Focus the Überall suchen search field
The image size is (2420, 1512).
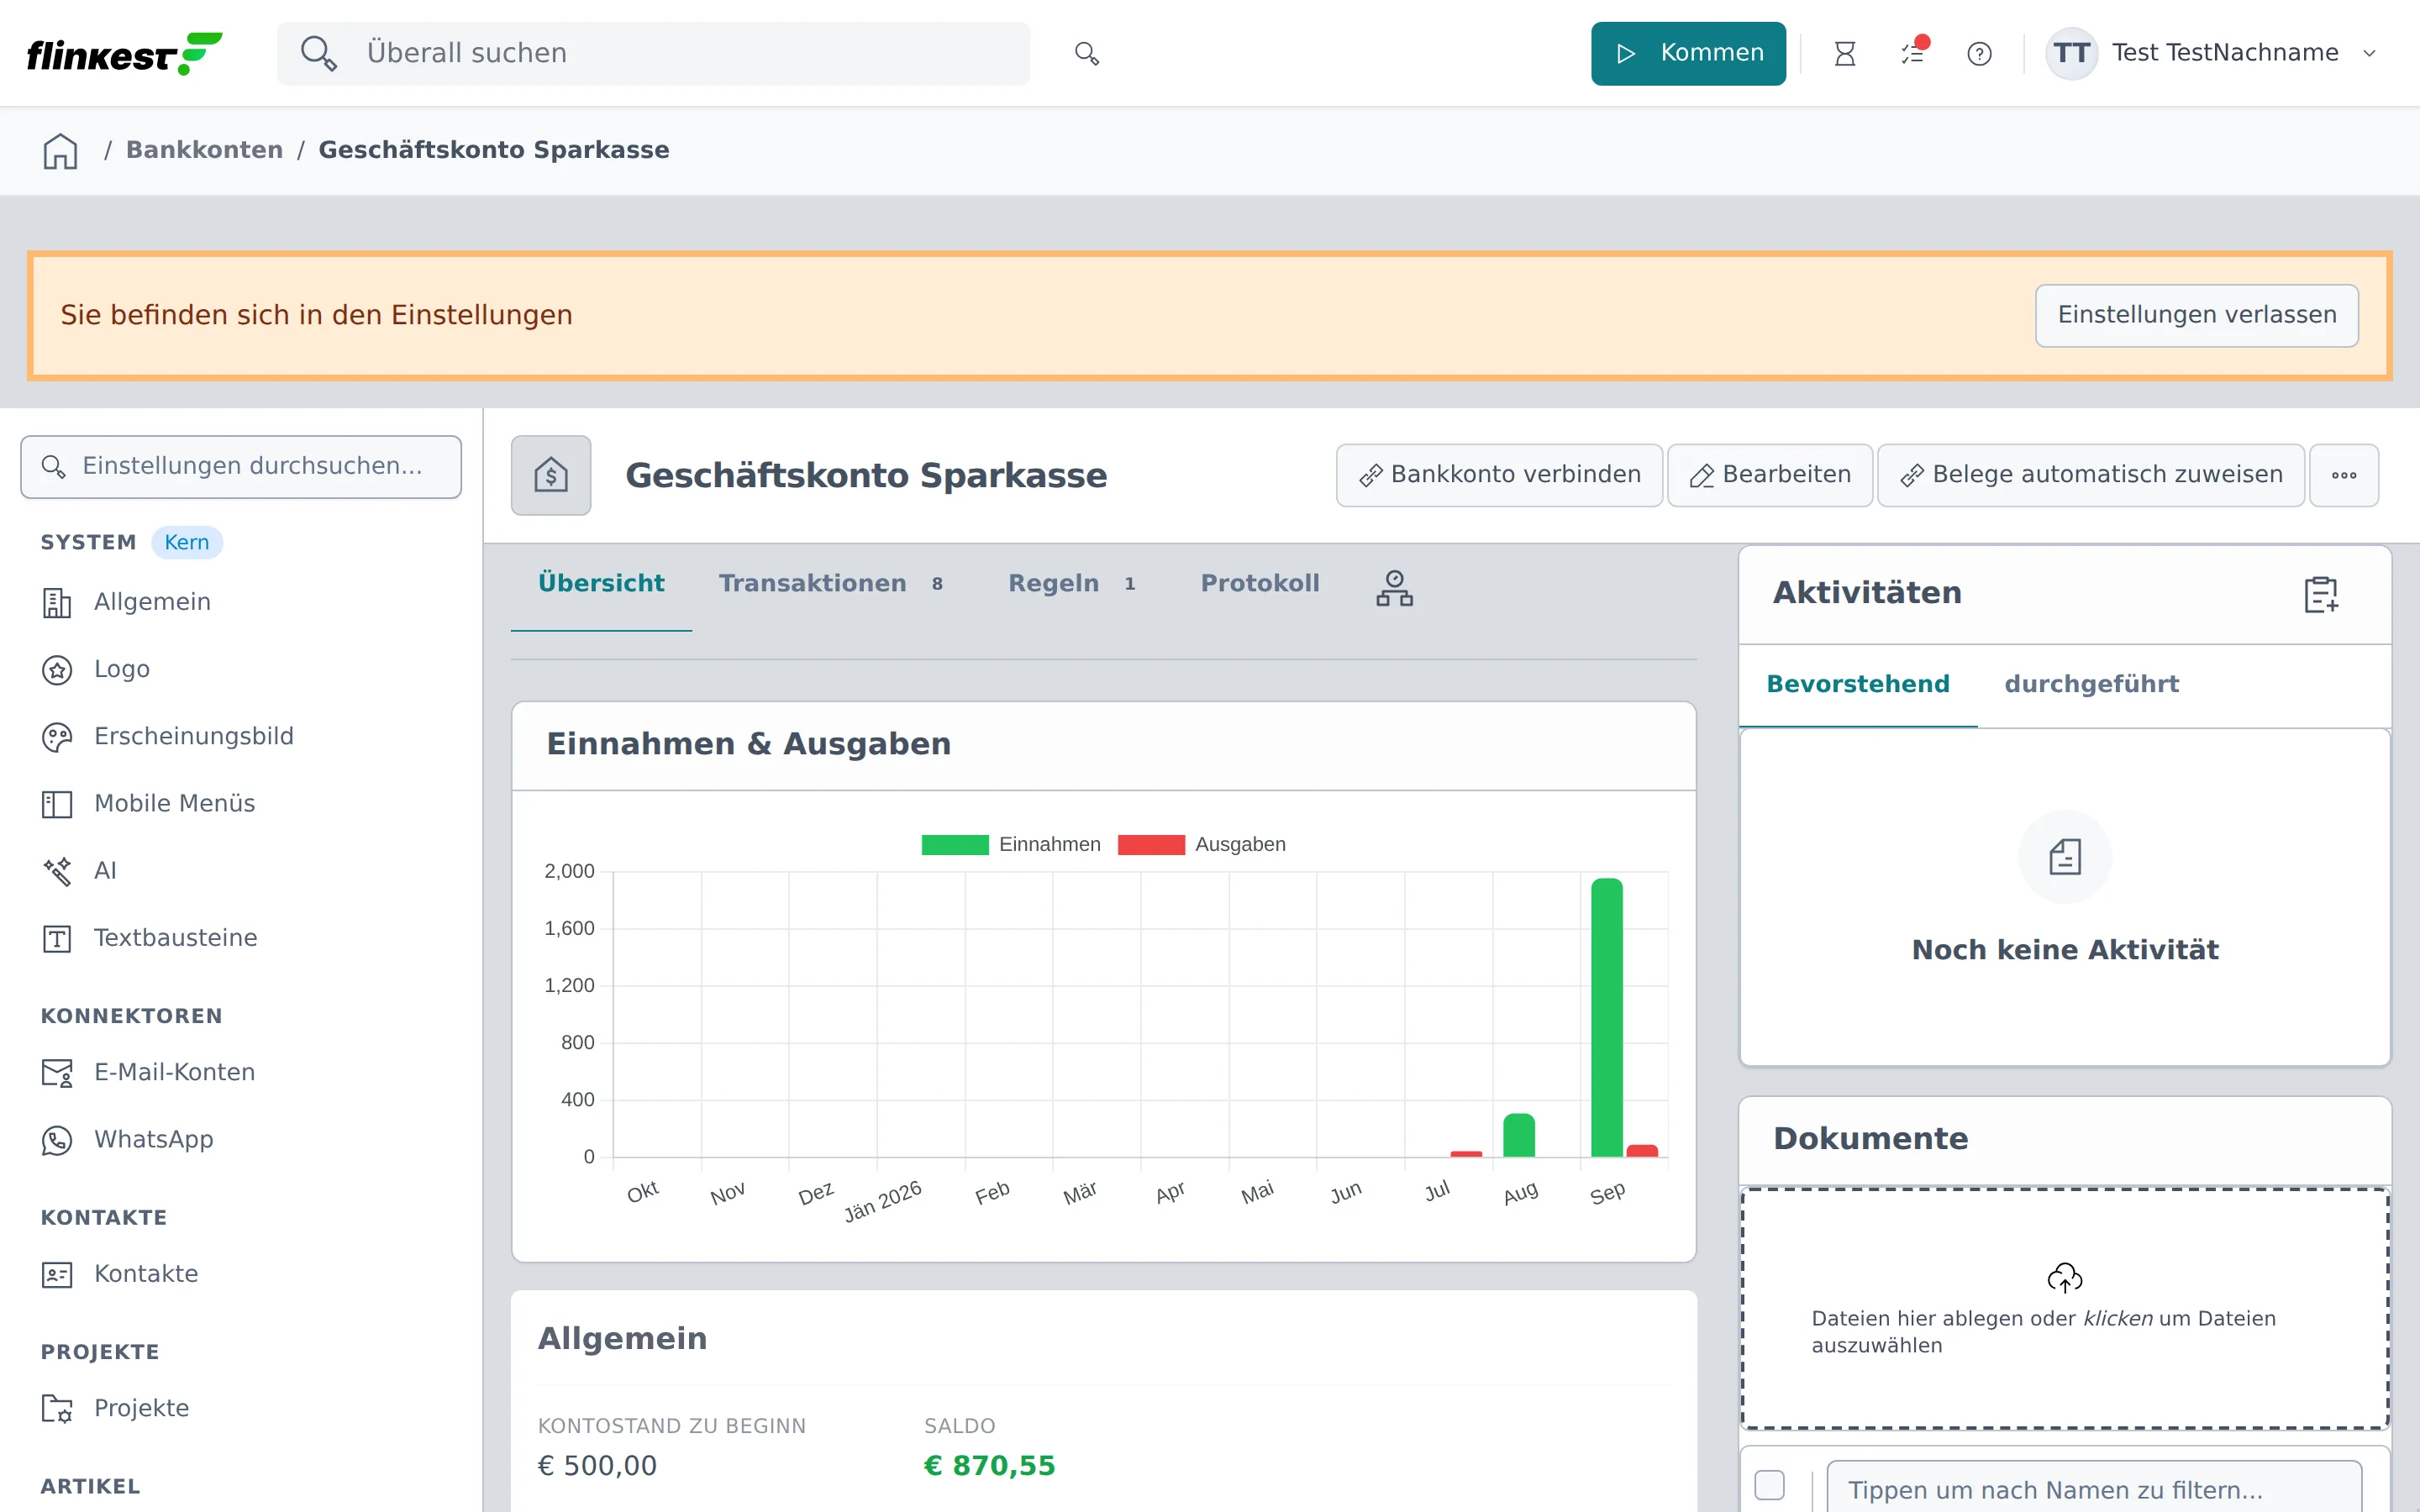pos(653,53)
